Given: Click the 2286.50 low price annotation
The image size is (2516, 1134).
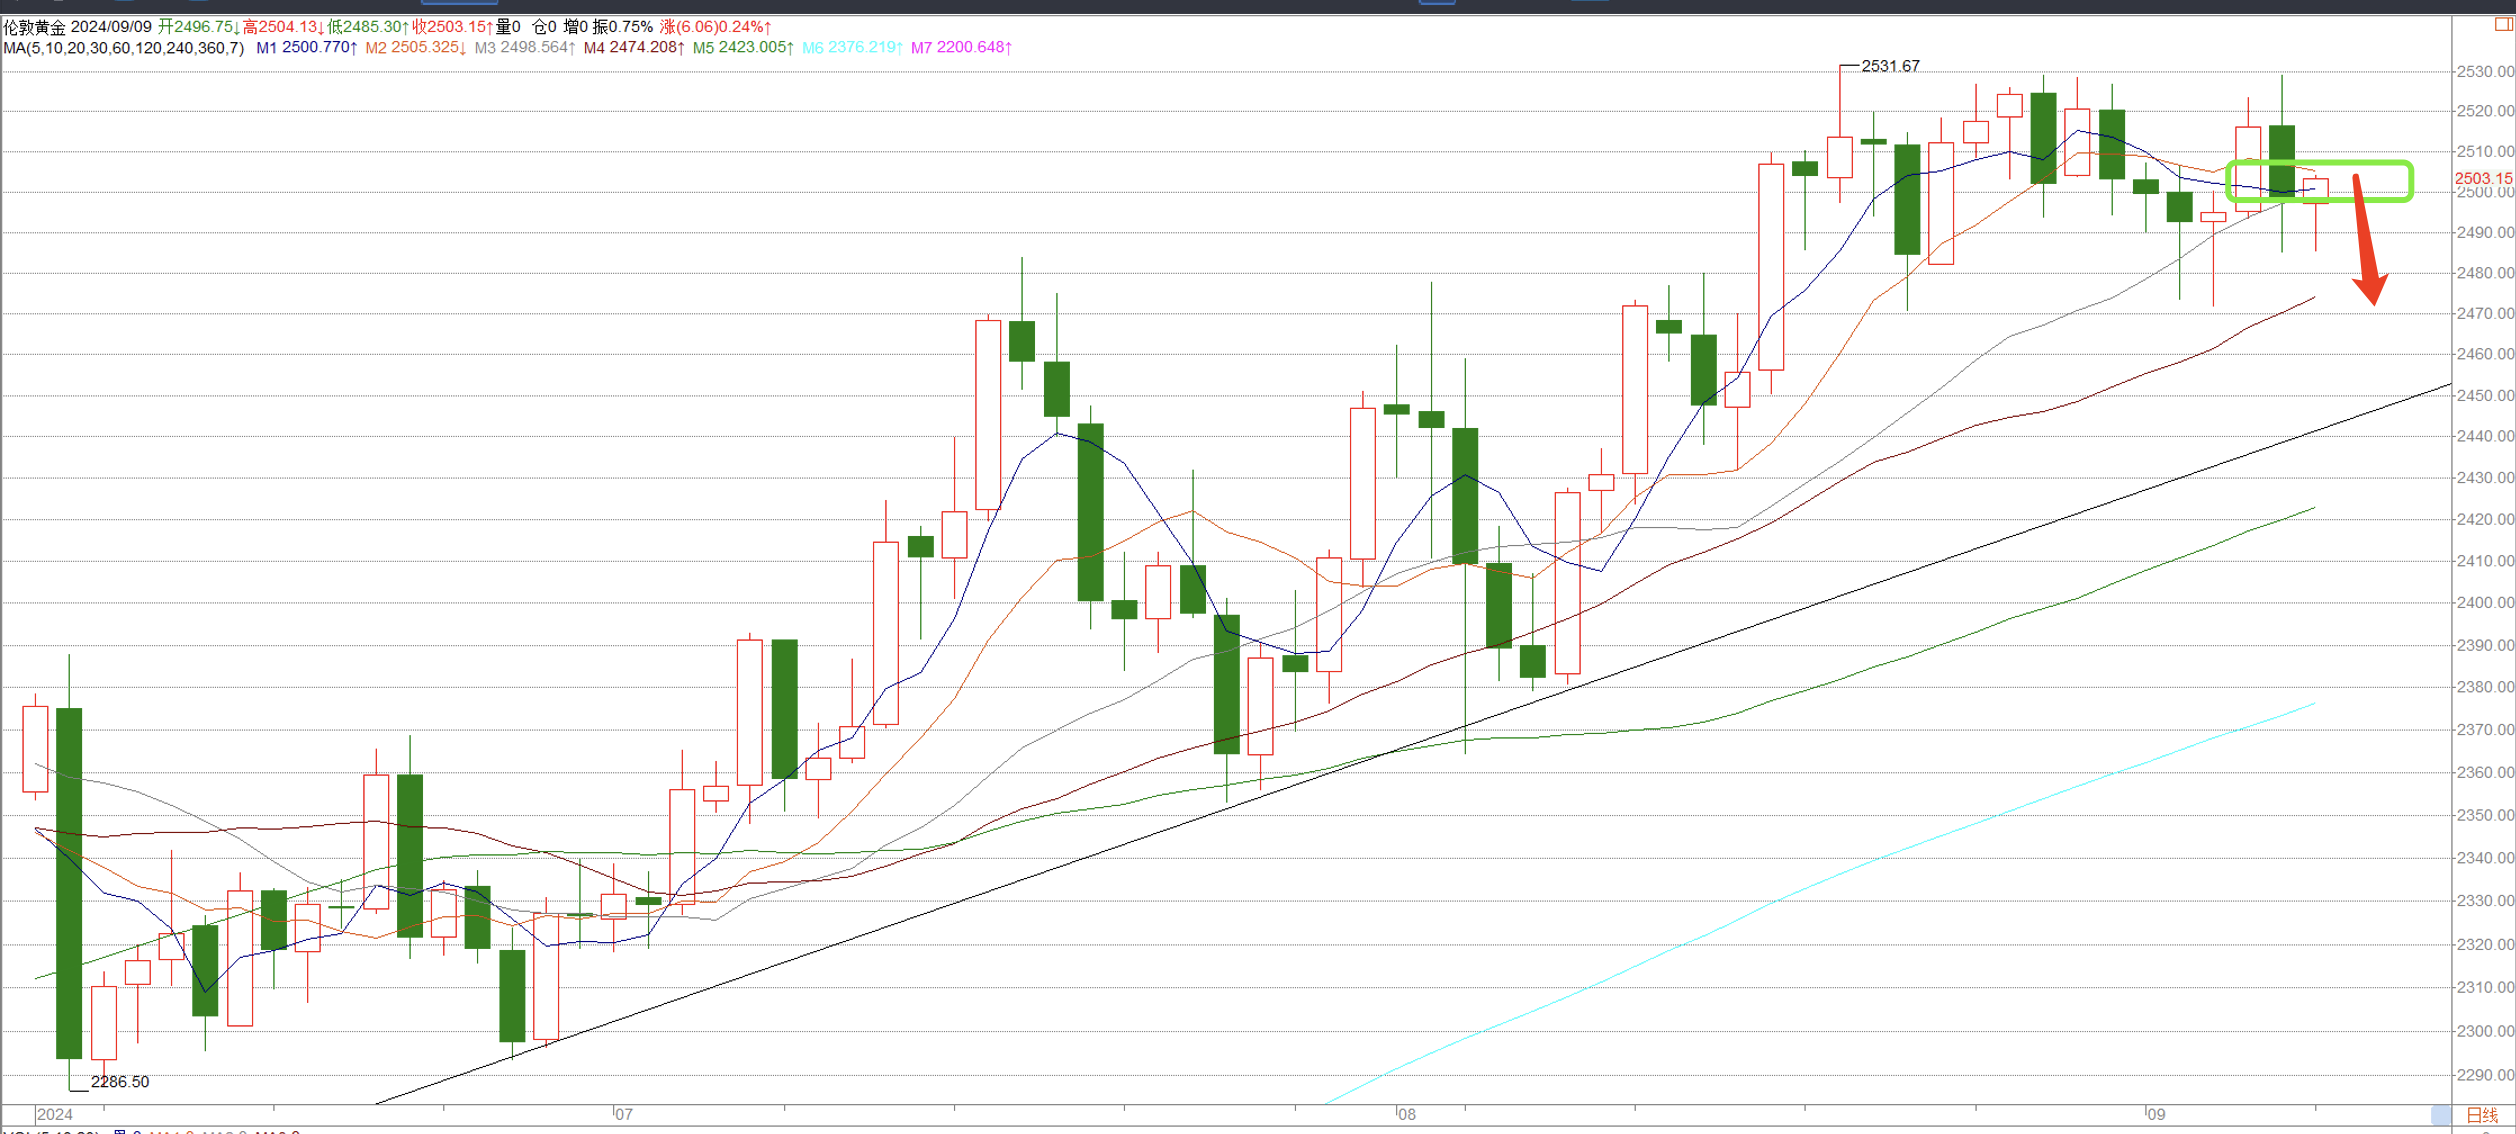Looking at the screenshot, I should [119, 1082].
